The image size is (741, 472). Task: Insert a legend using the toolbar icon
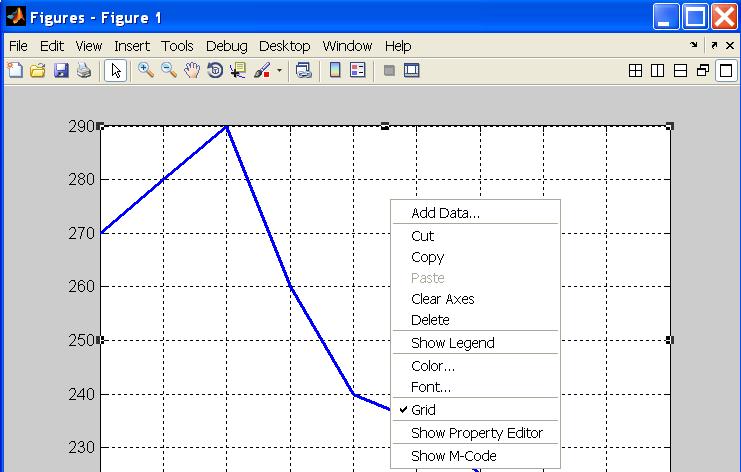[x=358, y=70]
